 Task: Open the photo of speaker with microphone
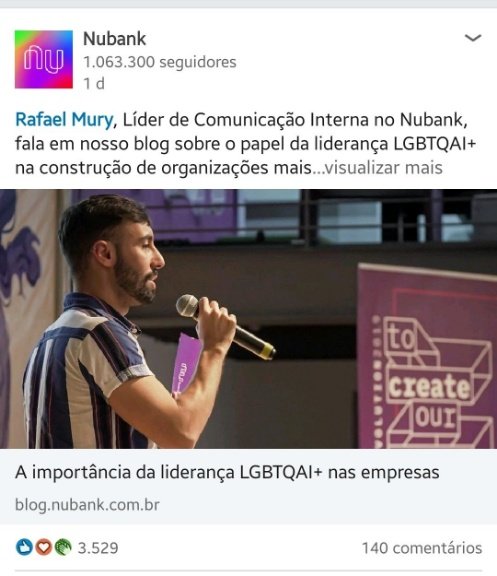pos(248,318)
